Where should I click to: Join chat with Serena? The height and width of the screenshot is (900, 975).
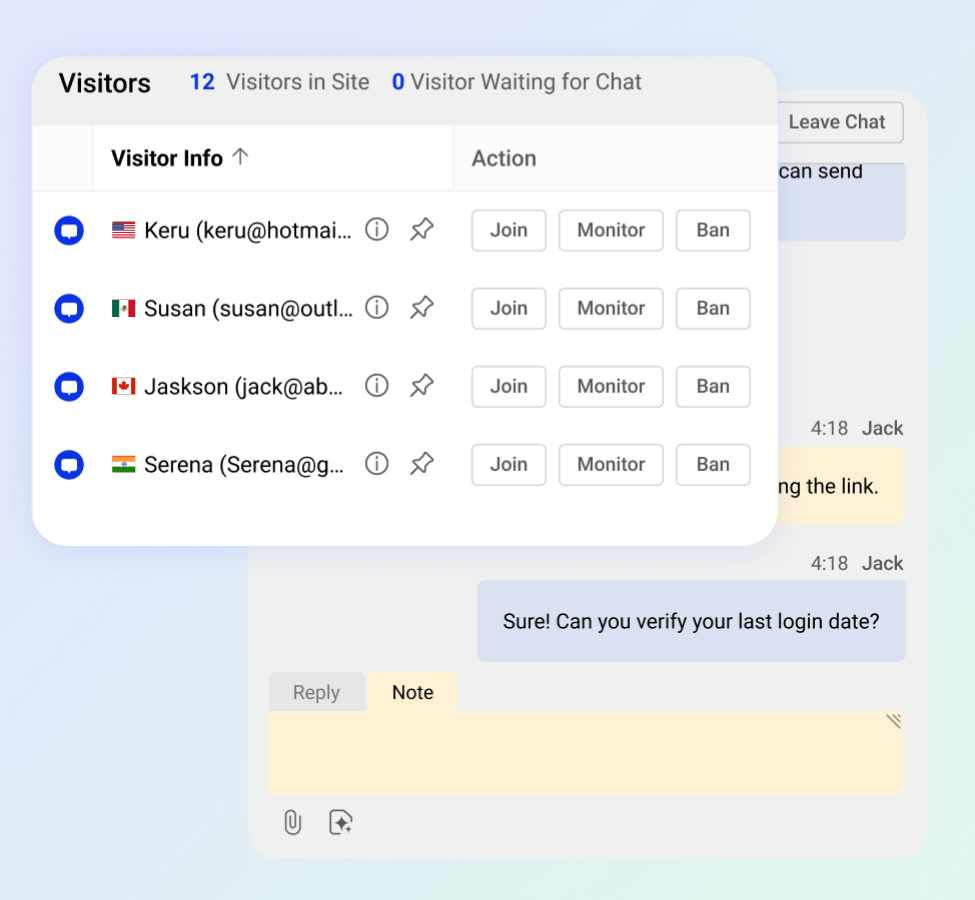[508, 464]
